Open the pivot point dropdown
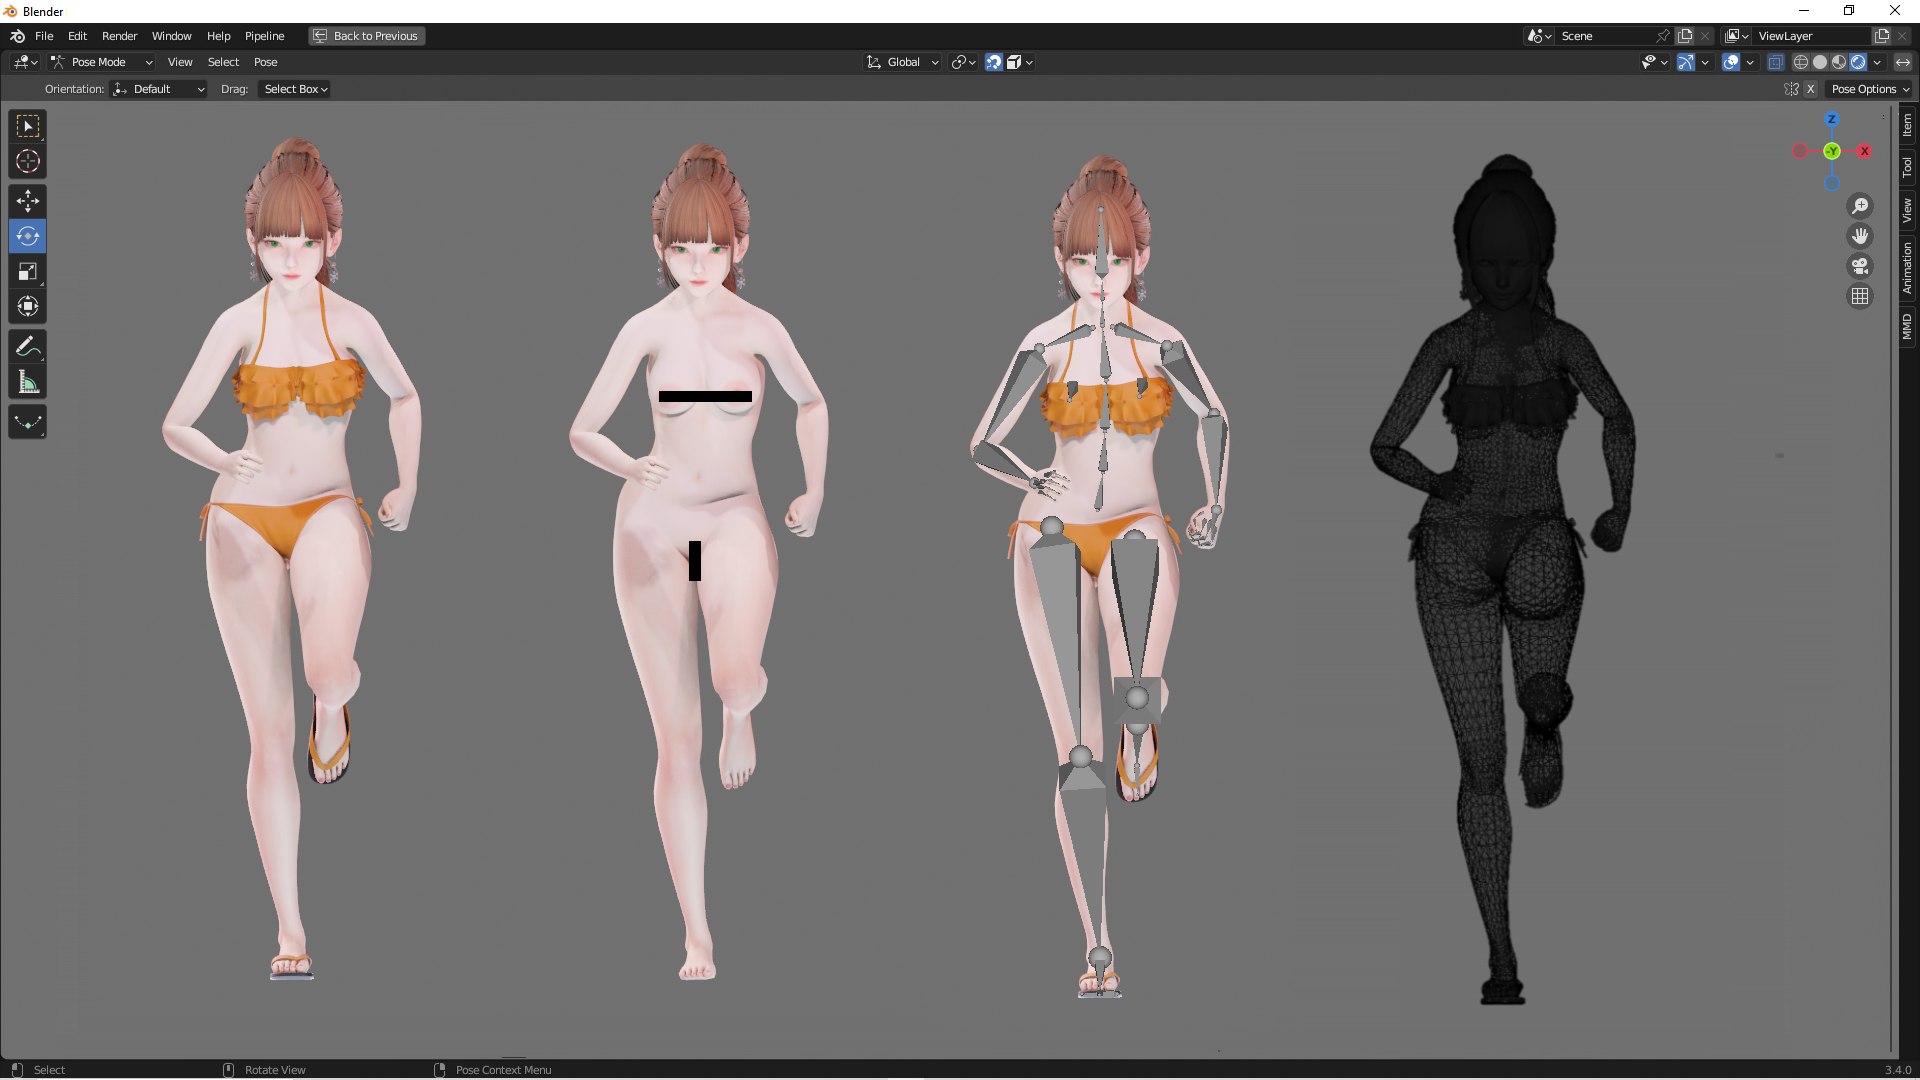 [x=963, y=62]
